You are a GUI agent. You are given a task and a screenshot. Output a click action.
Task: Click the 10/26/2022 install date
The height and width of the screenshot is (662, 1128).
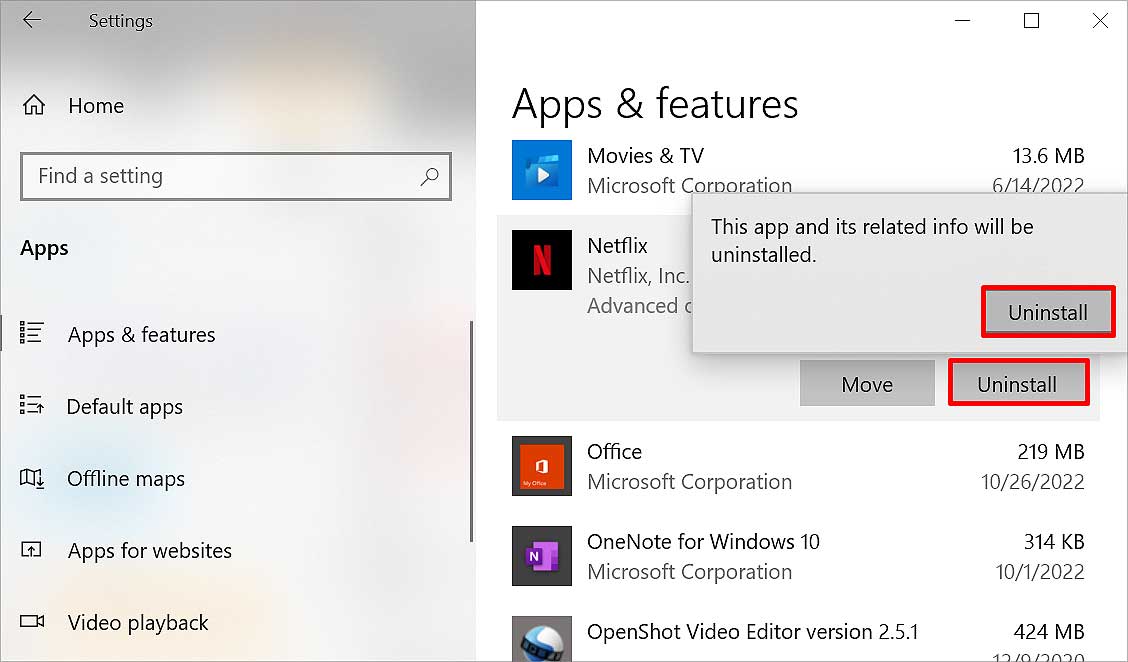click(x=1033, y=481)
